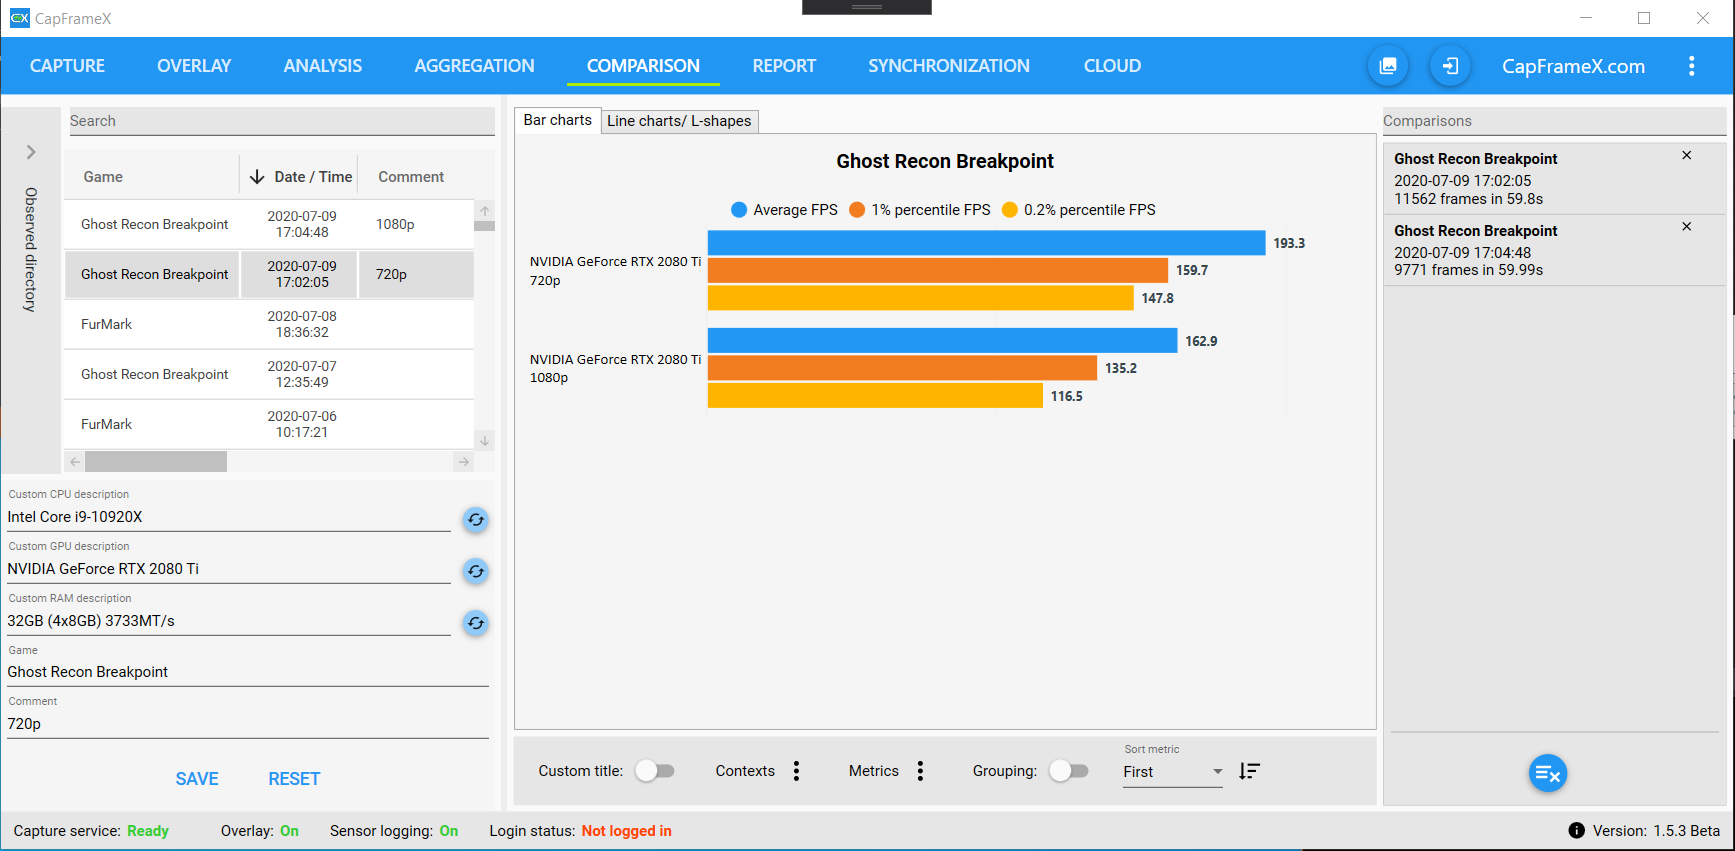Open the OVERLAY tab
The height and width of the screenshot is (851, 1735).
click(194, 66)
